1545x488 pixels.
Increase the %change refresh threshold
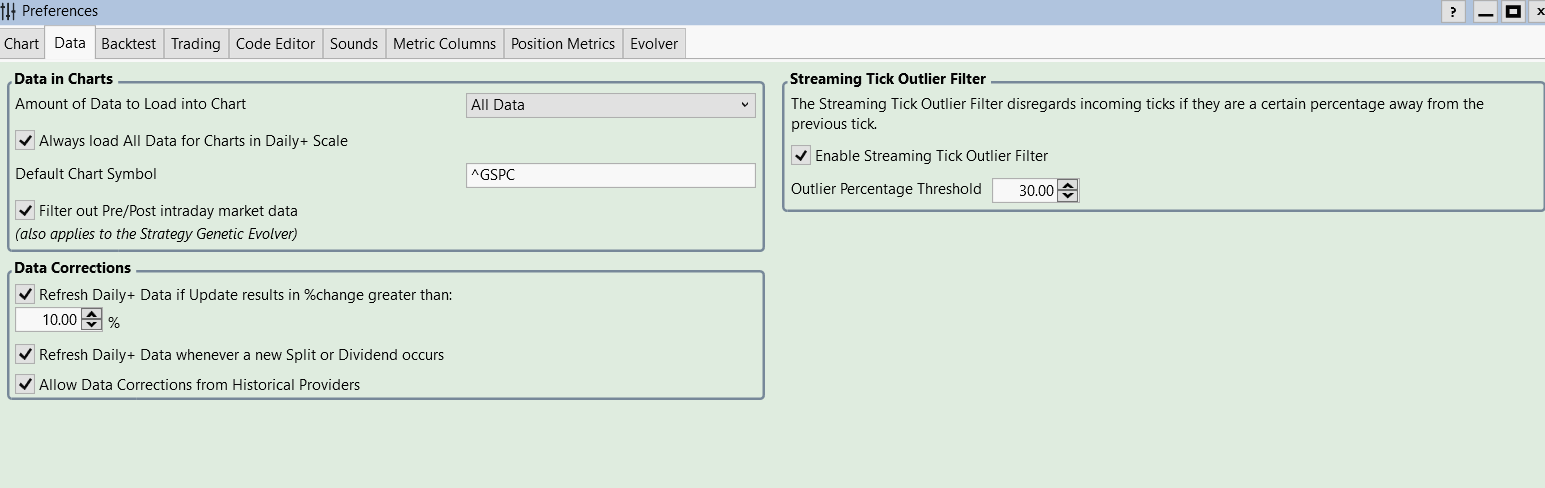pos(92,314)
